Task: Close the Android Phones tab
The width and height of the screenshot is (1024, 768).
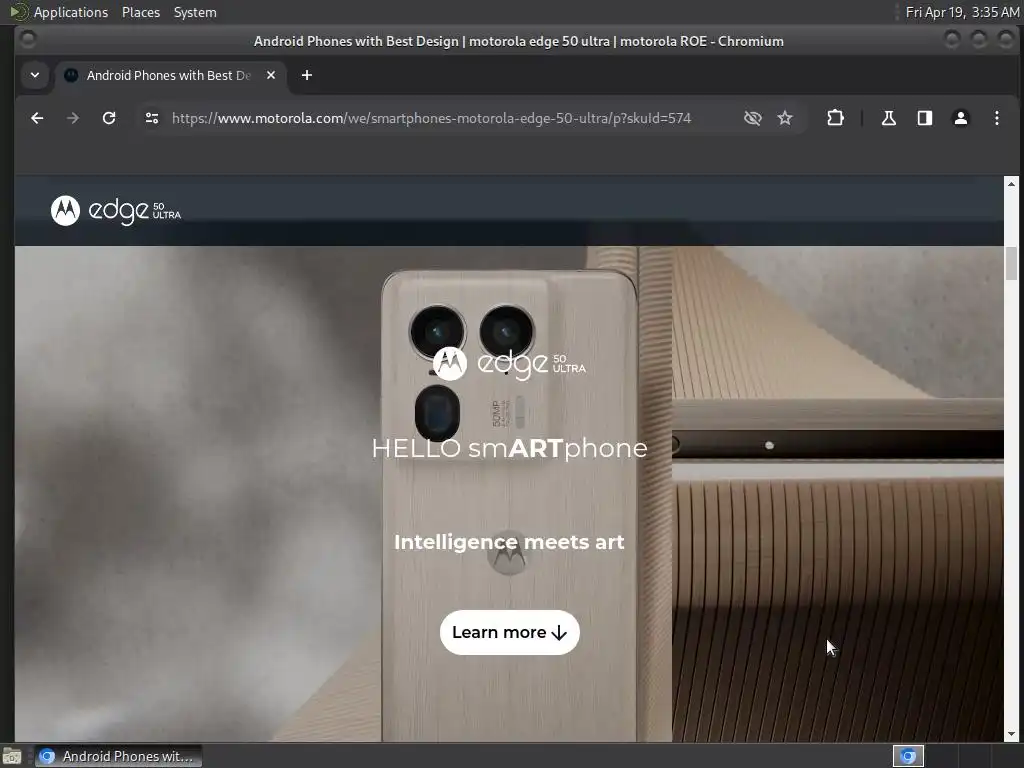Action: (x=271, y=75)
